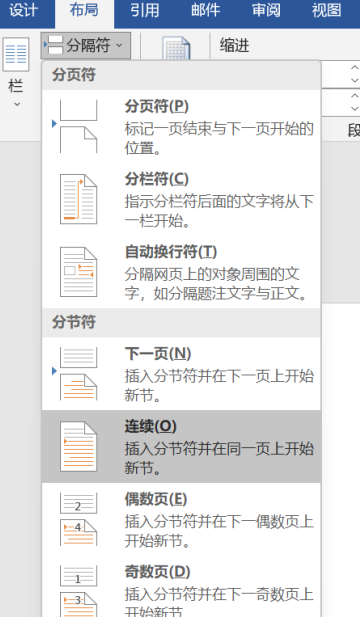Image resolution: width=360 pixels, height=617 pixels.
Task: Click the text wrapping break (自动换行符) icon
Action: click(78, 272)
